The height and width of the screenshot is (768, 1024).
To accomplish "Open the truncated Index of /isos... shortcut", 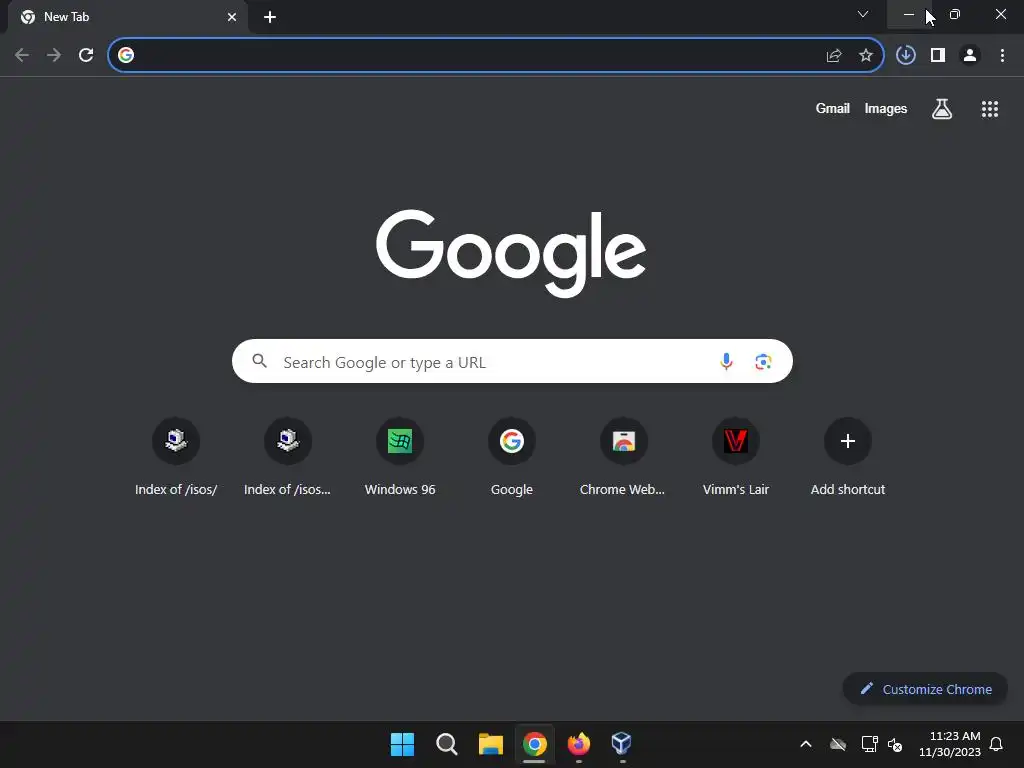I will point(287,458).
